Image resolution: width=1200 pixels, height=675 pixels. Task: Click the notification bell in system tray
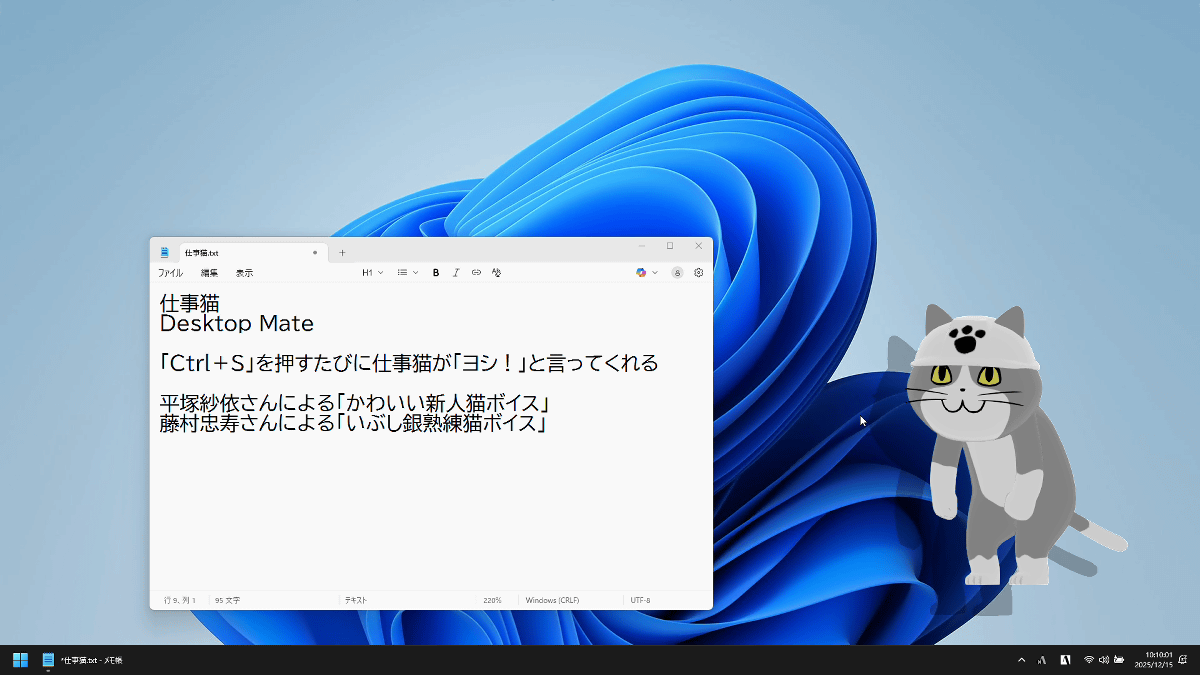point(1182,660)
